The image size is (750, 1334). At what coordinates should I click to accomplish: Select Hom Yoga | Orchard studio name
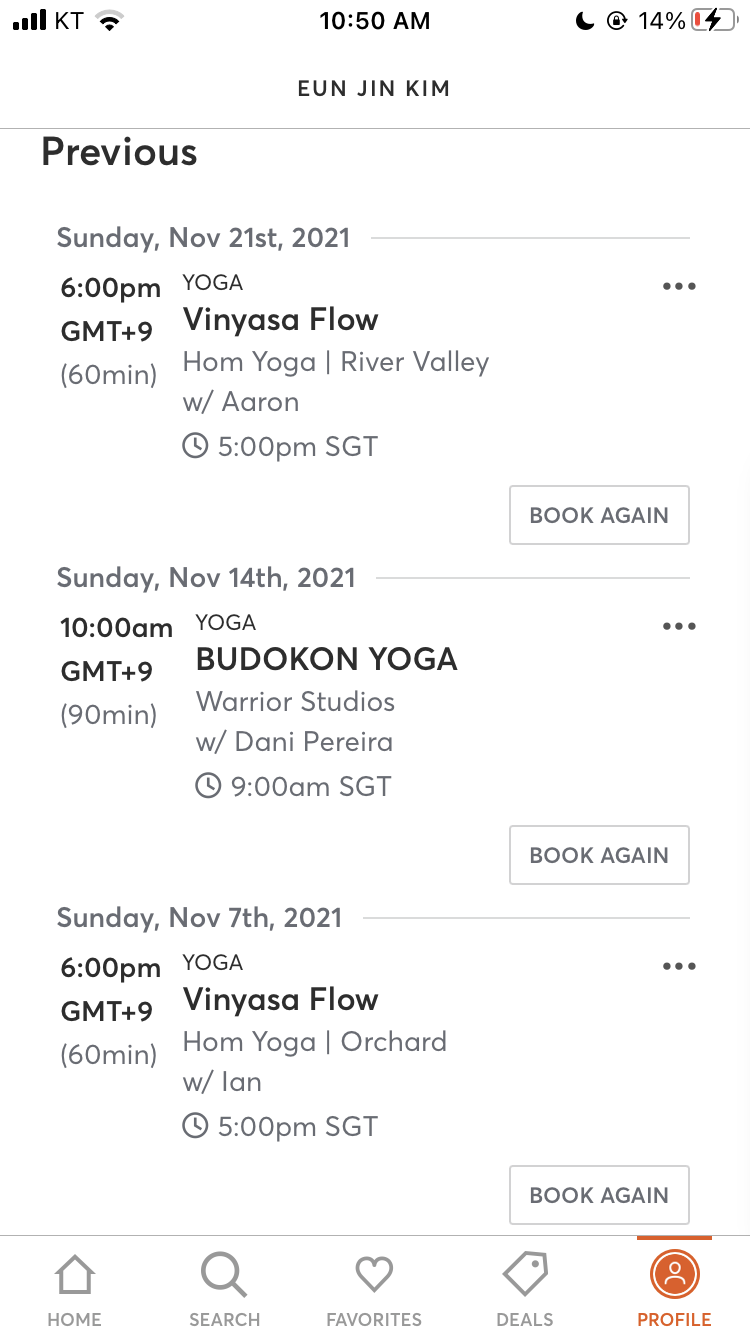click(314, 1042)
